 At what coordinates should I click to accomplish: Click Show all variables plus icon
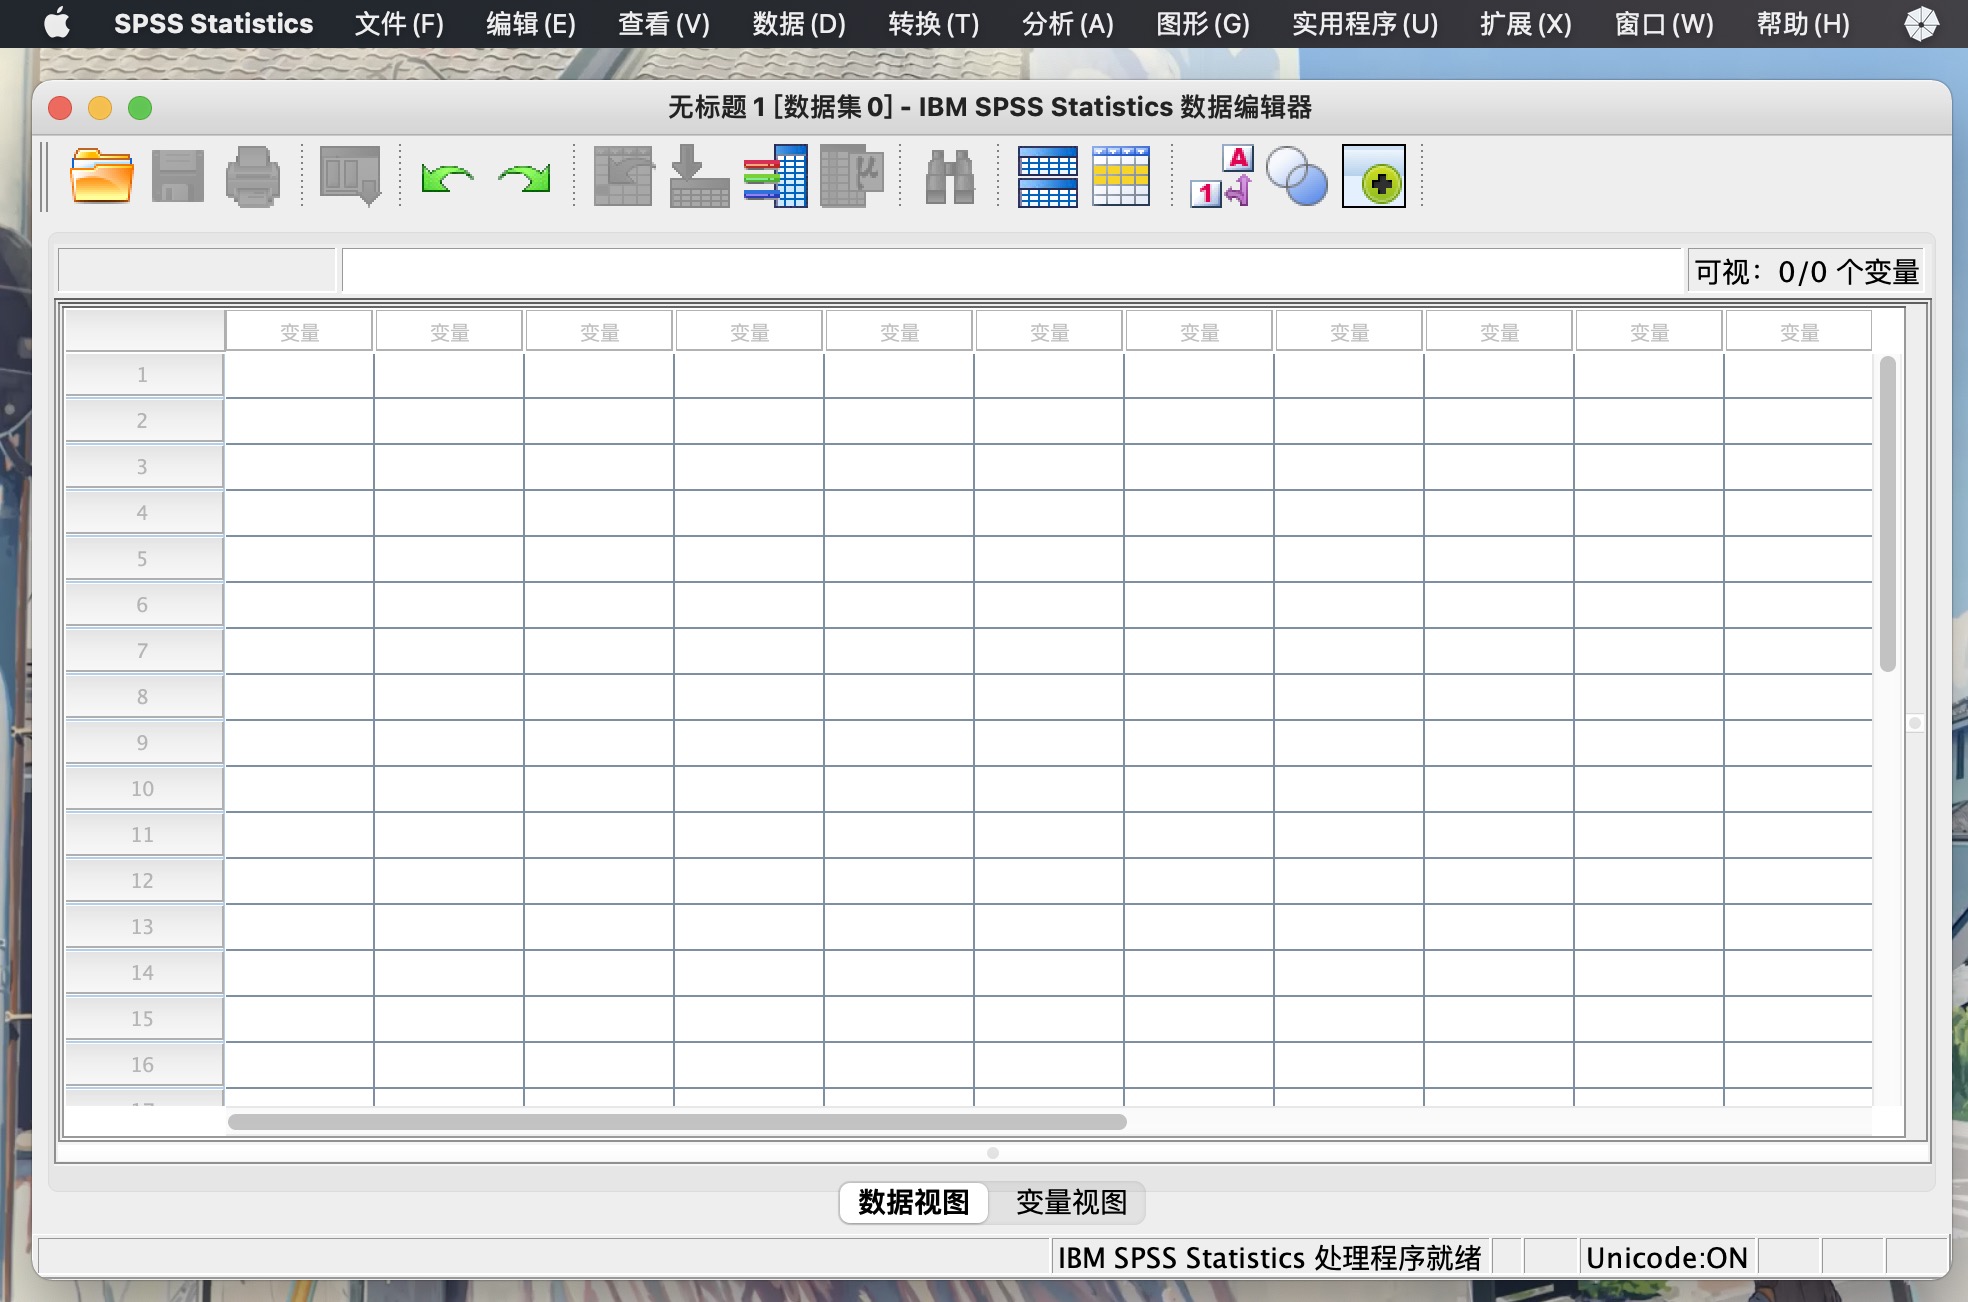pyautogui.click(x=1373, y=176)
